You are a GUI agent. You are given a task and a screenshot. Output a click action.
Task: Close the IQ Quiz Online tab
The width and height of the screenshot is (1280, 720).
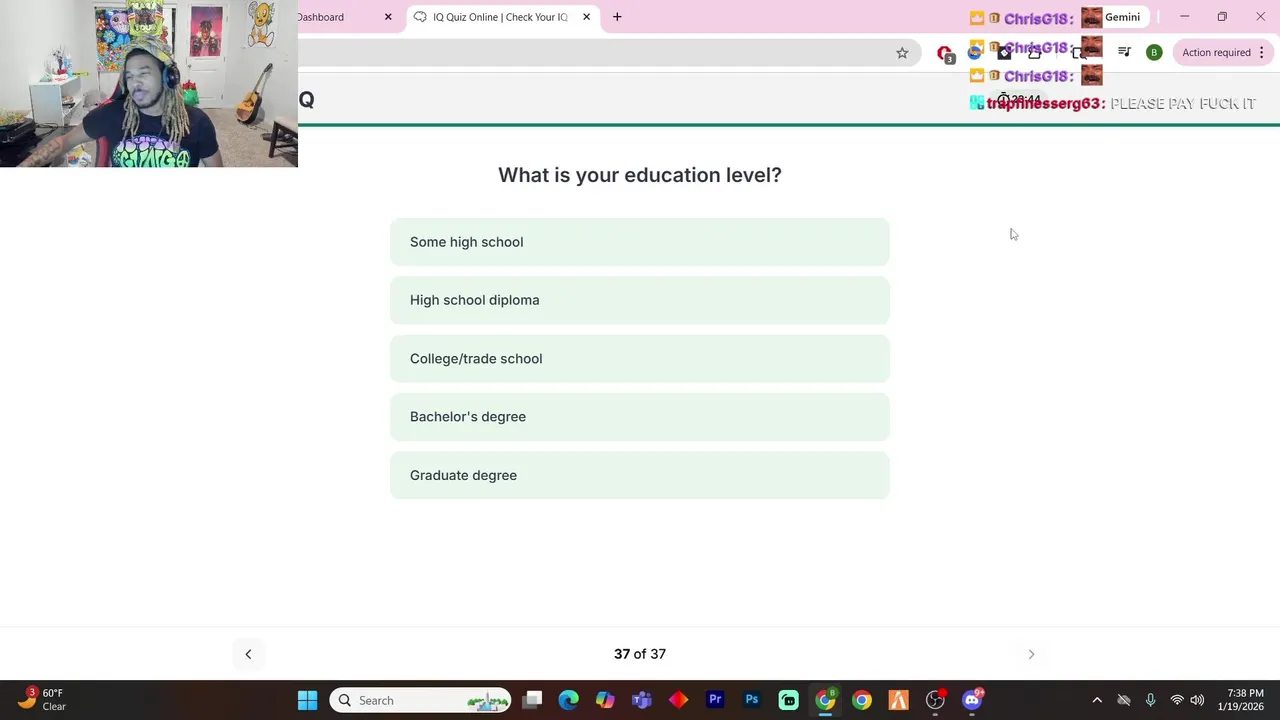586,17
